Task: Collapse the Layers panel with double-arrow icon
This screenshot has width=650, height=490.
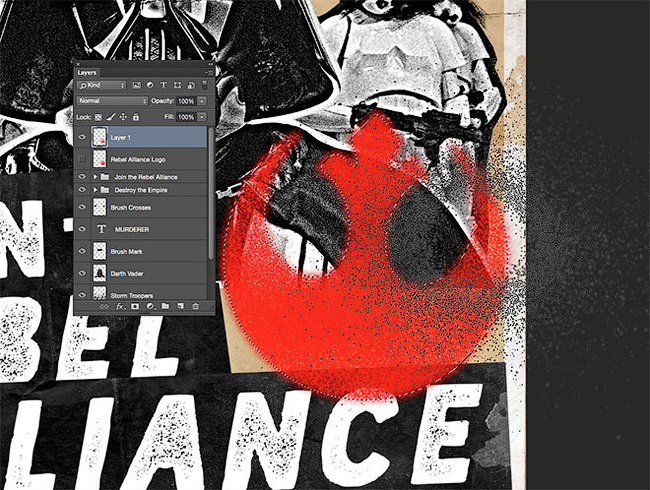Action: 210,64
